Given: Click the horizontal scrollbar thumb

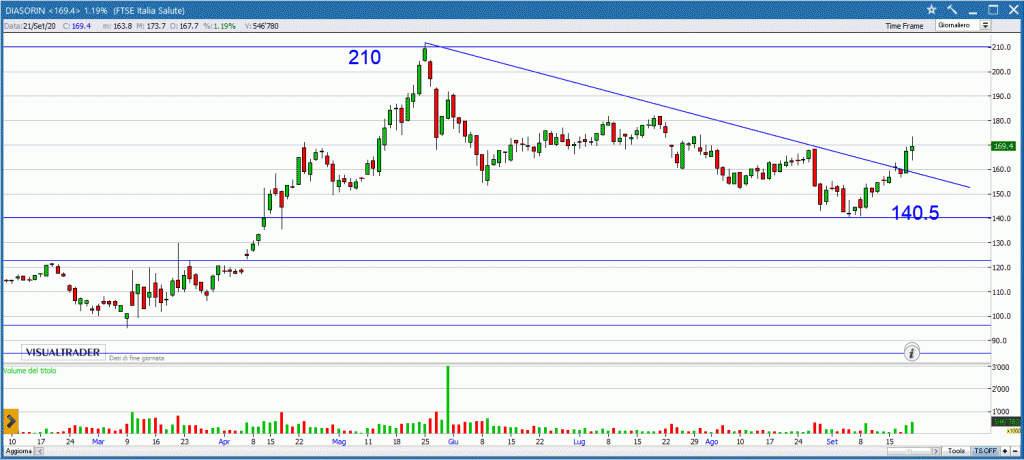Looking at the screenshot, I should tap(909, 452).
